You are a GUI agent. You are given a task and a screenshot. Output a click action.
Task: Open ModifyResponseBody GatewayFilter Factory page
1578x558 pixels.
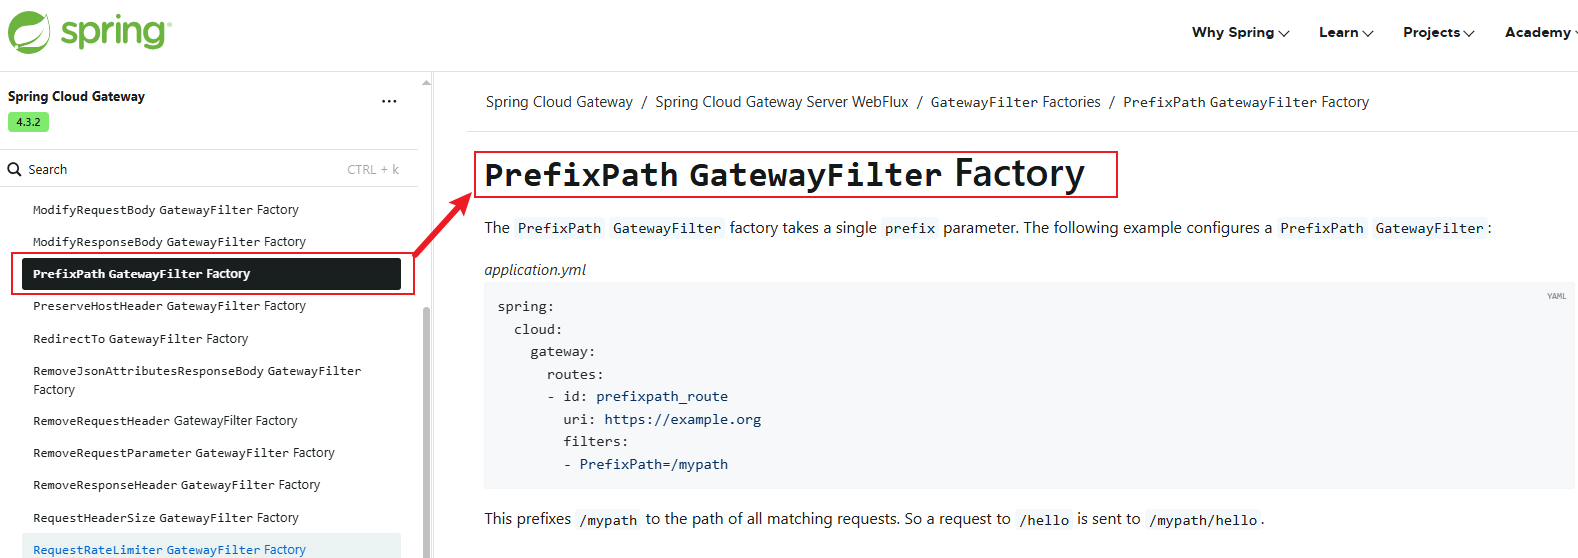pos(169,242)
